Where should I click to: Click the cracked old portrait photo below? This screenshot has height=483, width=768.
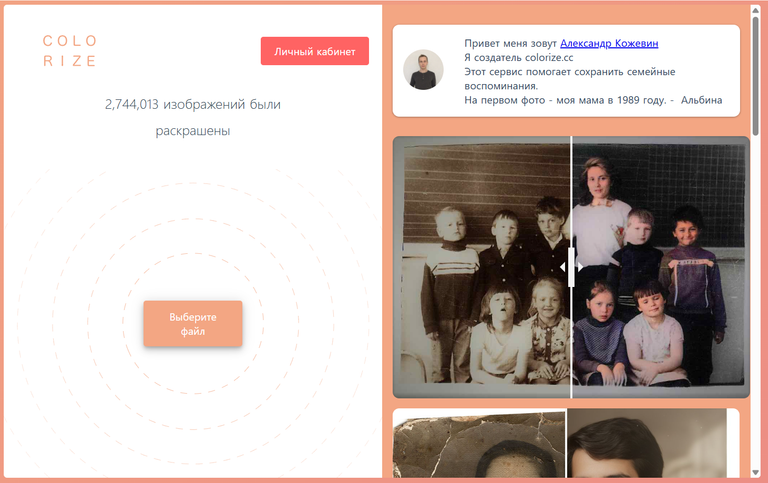click(x=479, y=443)
